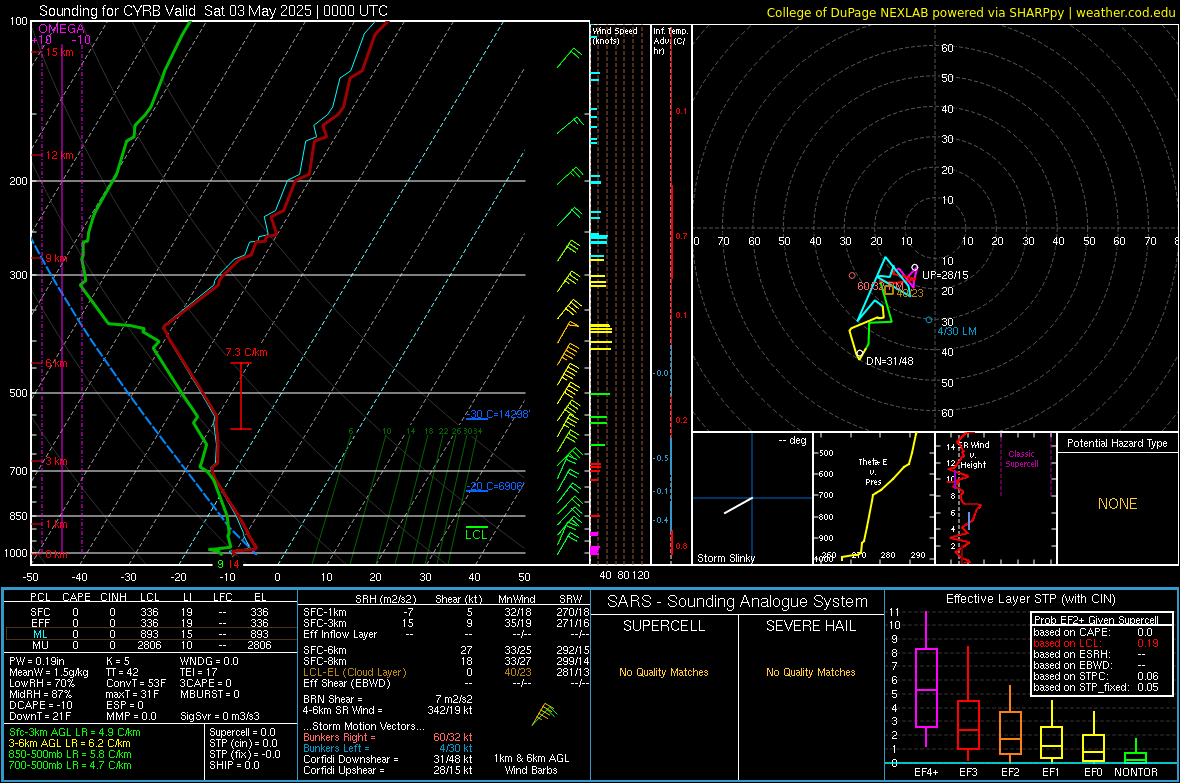Click the white Corfidi upshear marker near UP=28/15
This screenshot has width=1180, height=783.
click(914, 267)
